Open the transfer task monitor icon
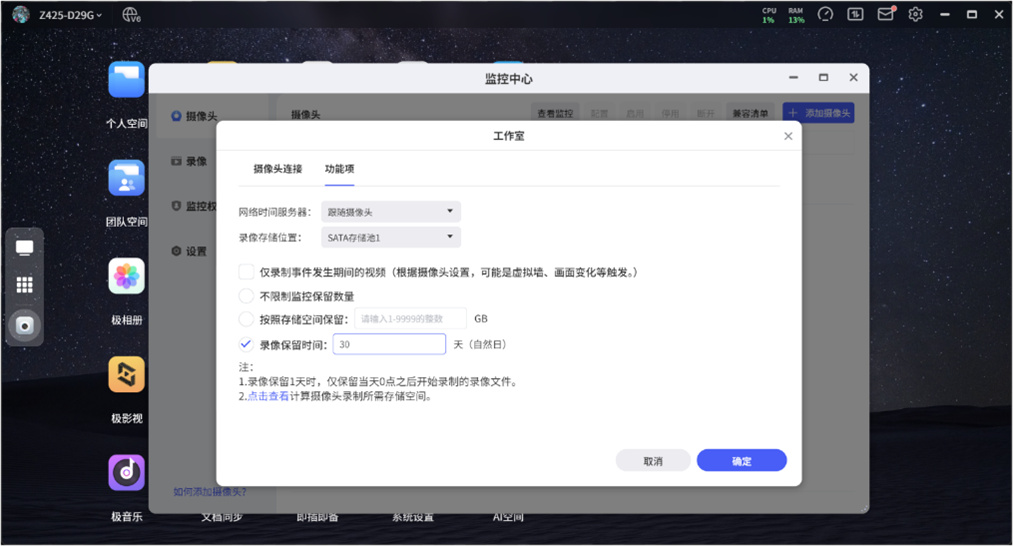Viewport: 1013px width, 546px height. (855, 14)
